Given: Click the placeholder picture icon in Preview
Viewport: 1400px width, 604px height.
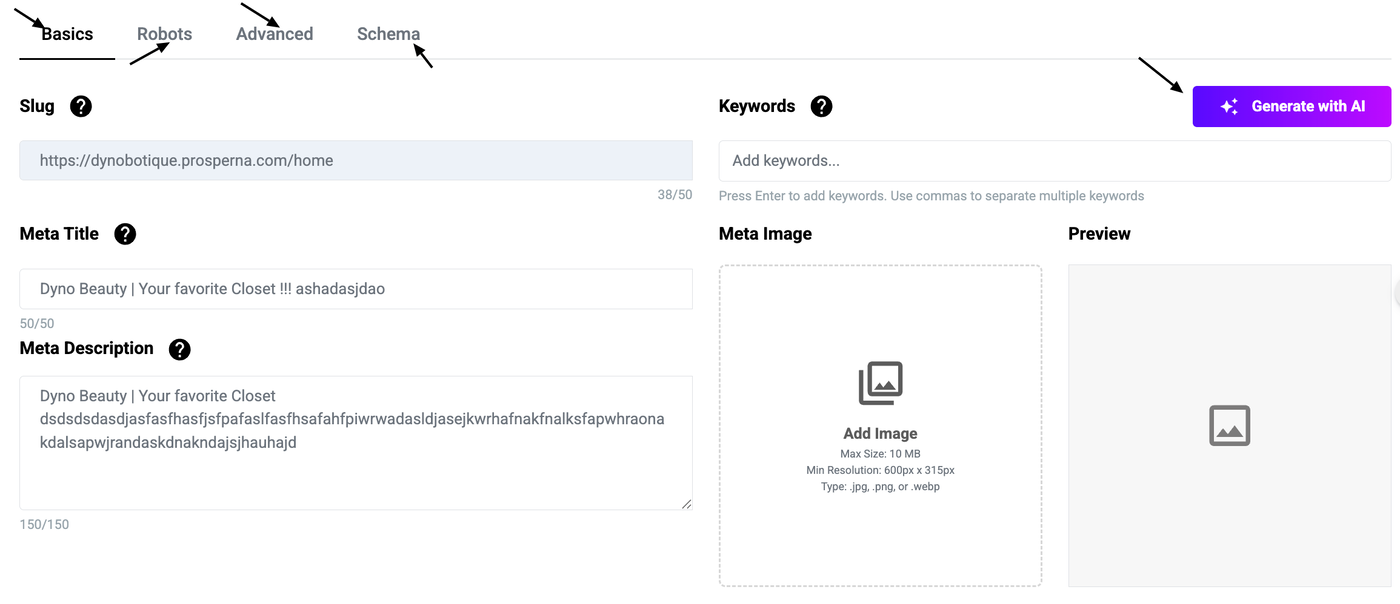Looking at the screenshot, I should point(1229,425).
